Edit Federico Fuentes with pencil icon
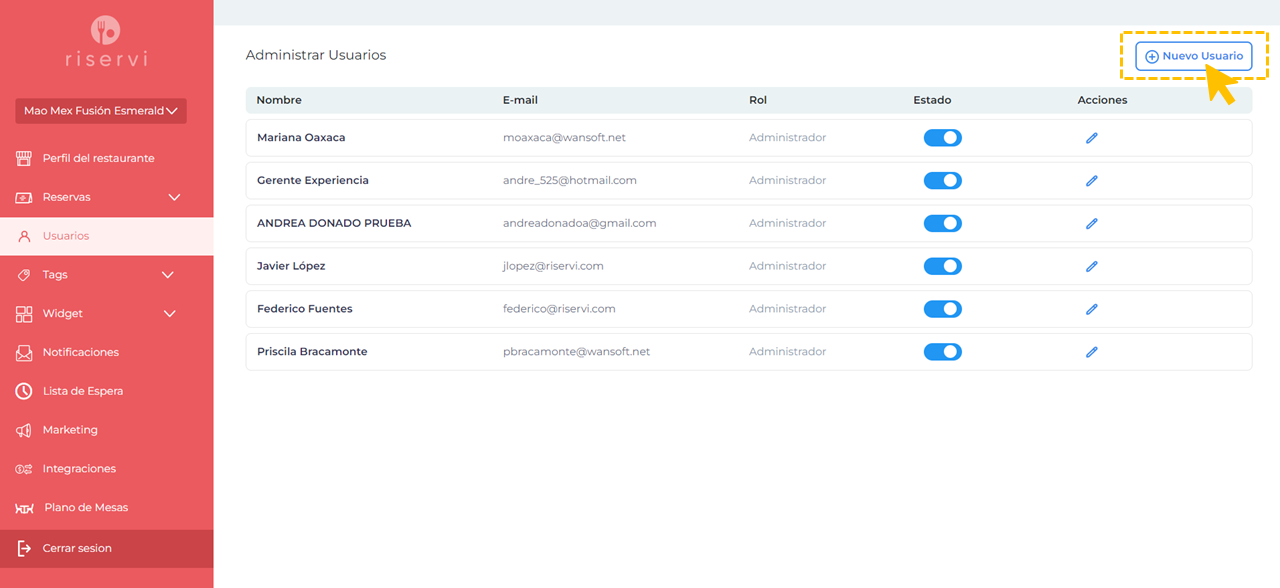Screen dimensions: 1280x588 1092,309
